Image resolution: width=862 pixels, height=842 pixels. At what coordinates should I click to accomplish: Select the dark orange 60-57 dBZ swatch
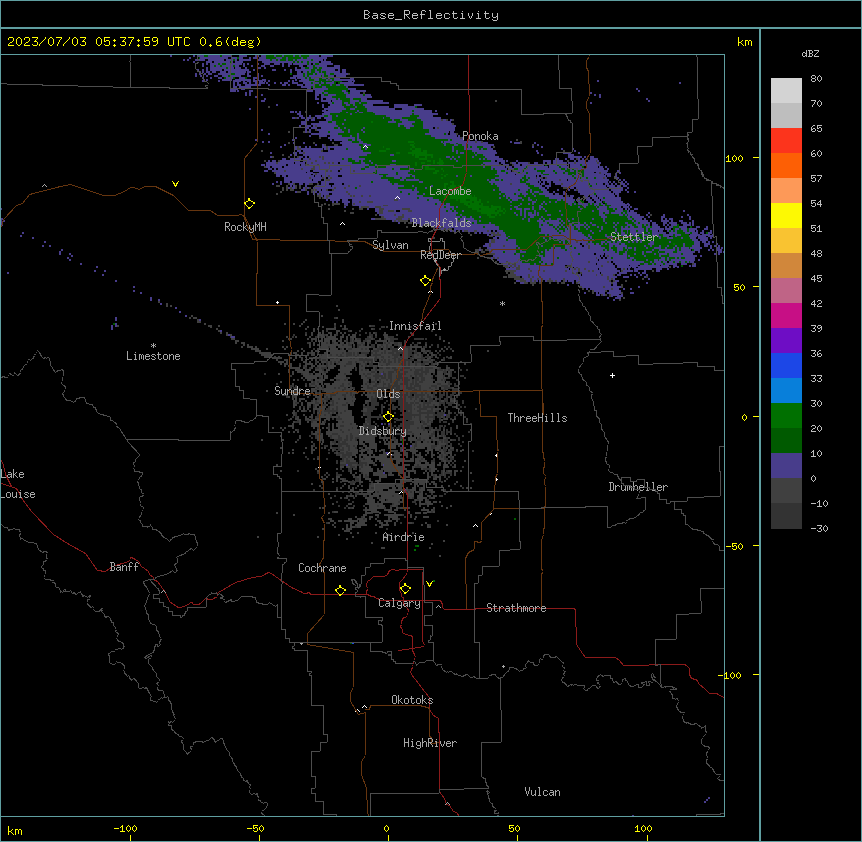click(x=786, y=165)
